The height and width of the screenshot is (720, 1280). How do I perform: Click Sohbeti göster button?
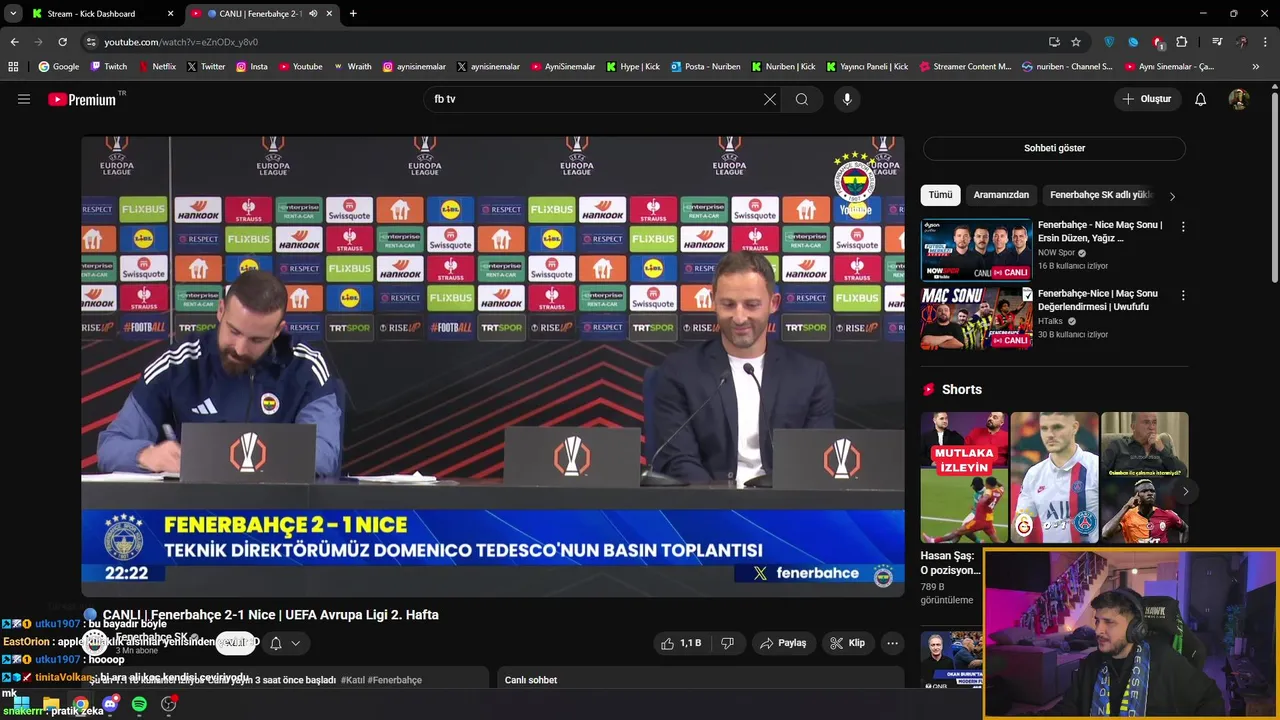(x=1054, y=148)
